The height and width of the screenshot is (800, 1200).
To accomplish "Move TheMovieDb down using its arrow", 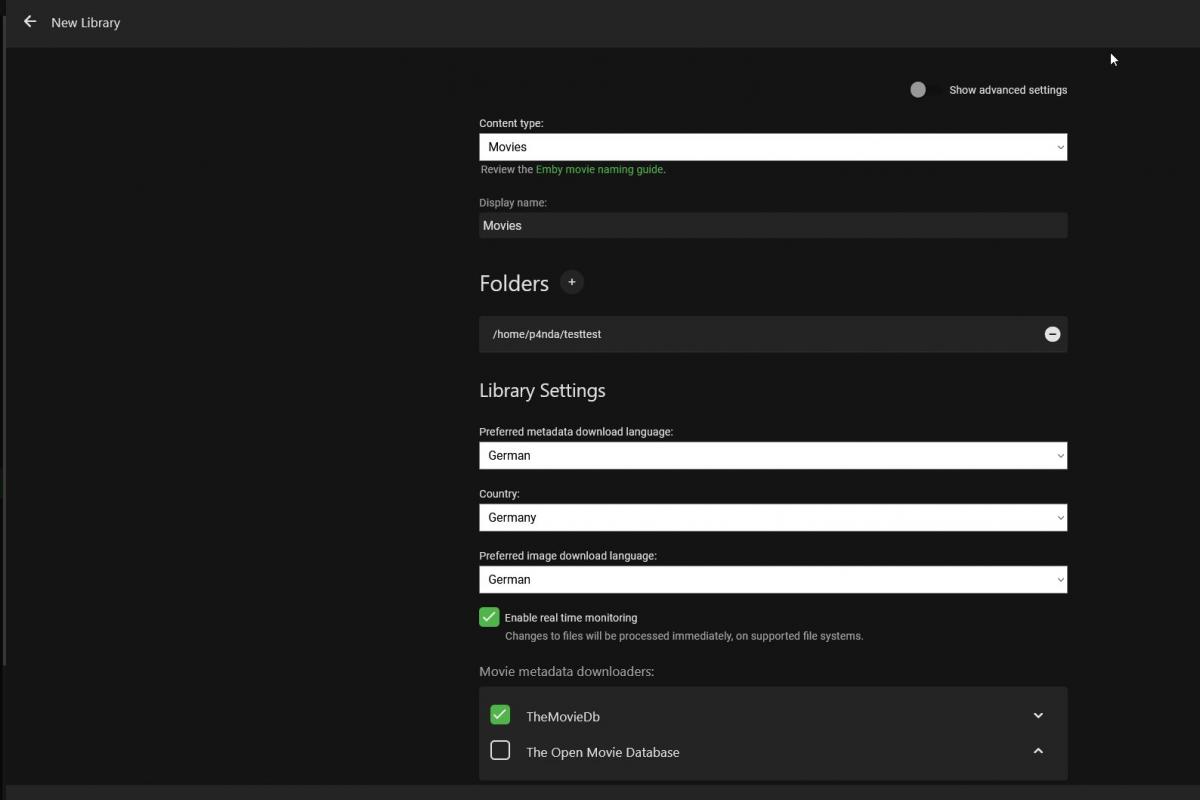I will tap(1038, 715).
